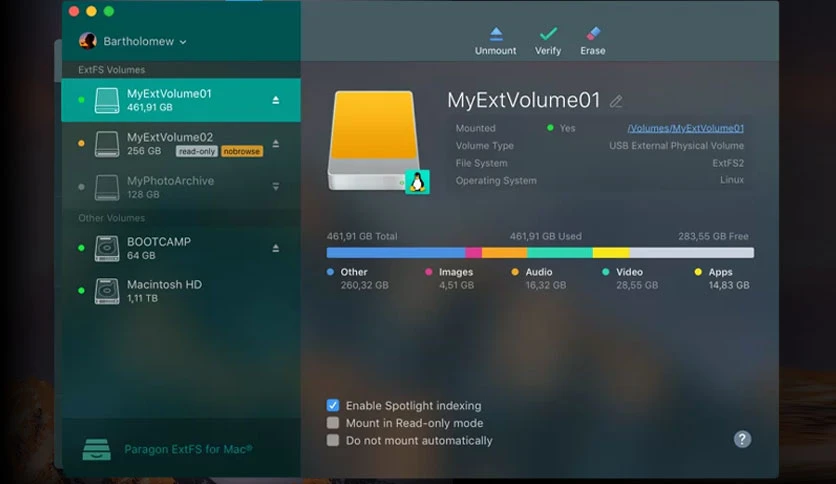
Task: Click the Linux operating system value
Action: (732, 180)
